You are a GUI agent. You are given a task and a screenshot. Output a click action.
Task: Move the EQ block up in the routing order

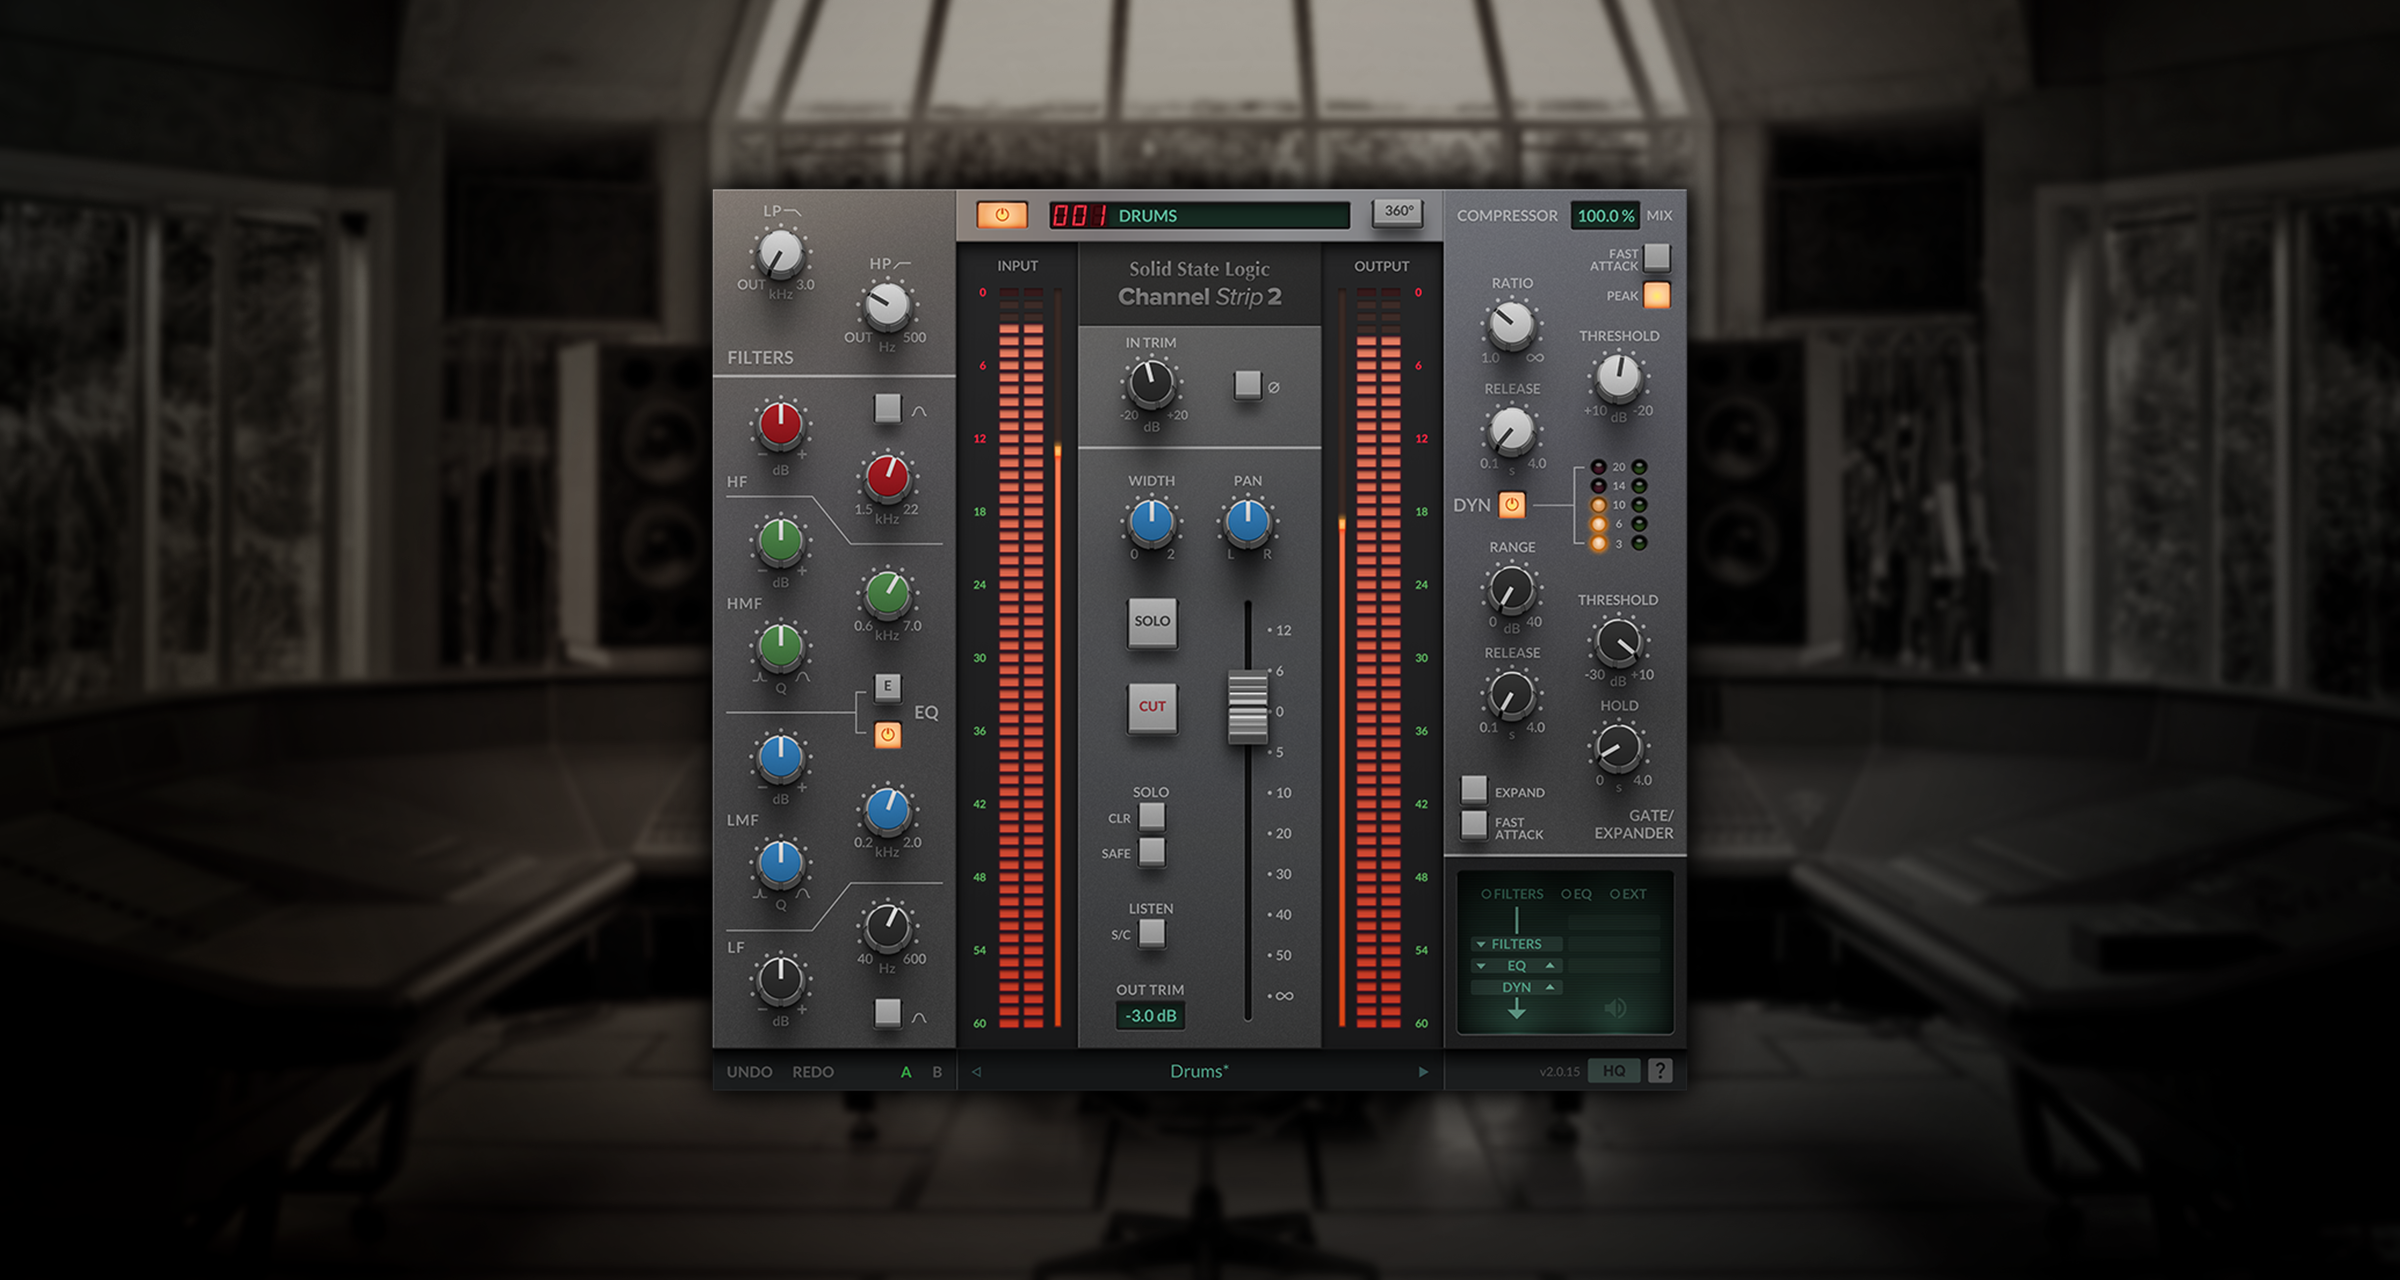pyautogui.click(x=1550, y=965)
